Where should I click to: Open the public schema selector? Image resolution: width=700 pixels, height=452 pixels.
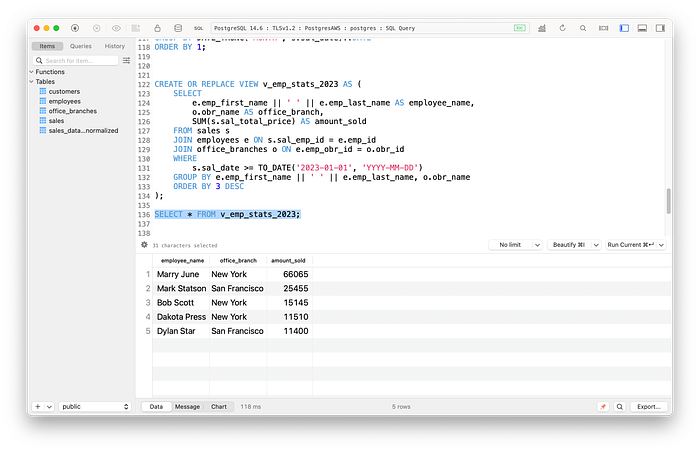point(95,407)
